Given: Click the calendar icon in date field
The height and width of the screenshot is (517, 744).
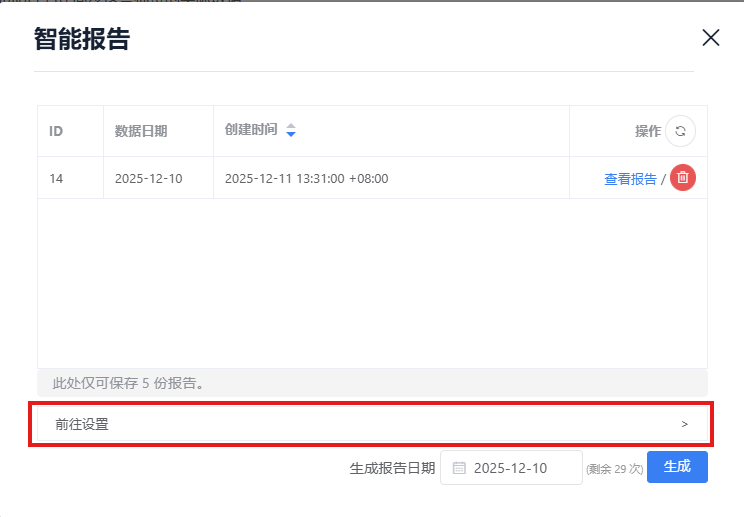Looking at the screenshot, I should coord(459,468).
